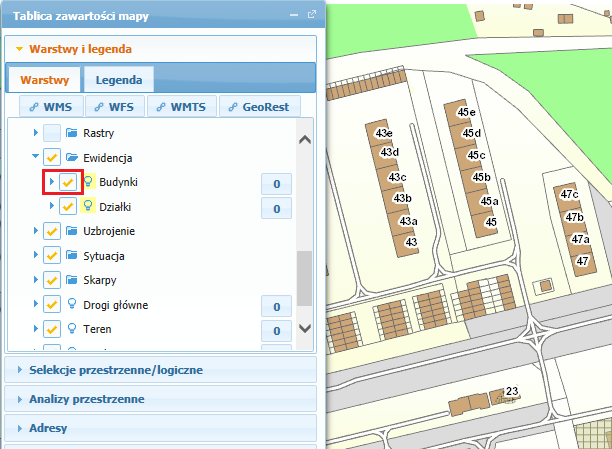Click the Drogi główne lightbulb icon
Screen dimensions: 612x449
[x=72, y=304]
